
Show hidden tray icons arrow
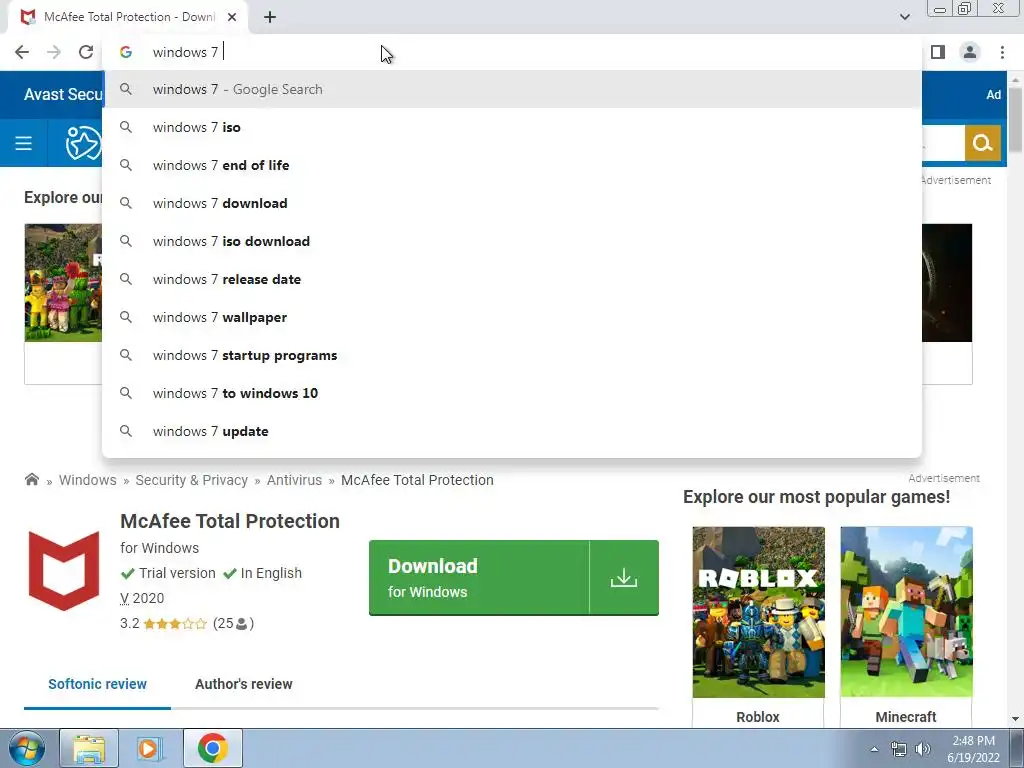(x=874, y=749)
